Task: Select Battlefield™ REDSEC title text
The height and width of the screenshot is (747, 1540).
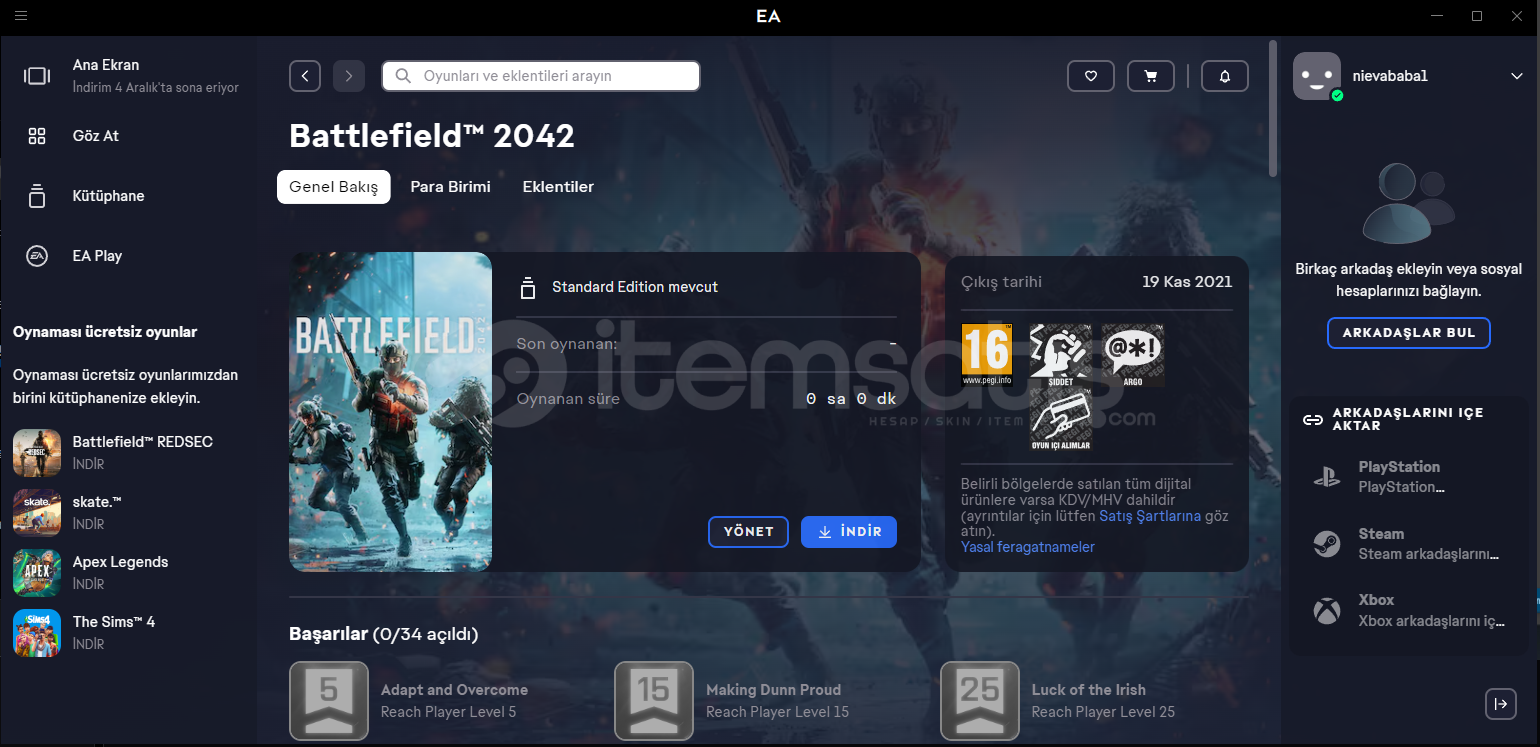Action: click(143, 442)
